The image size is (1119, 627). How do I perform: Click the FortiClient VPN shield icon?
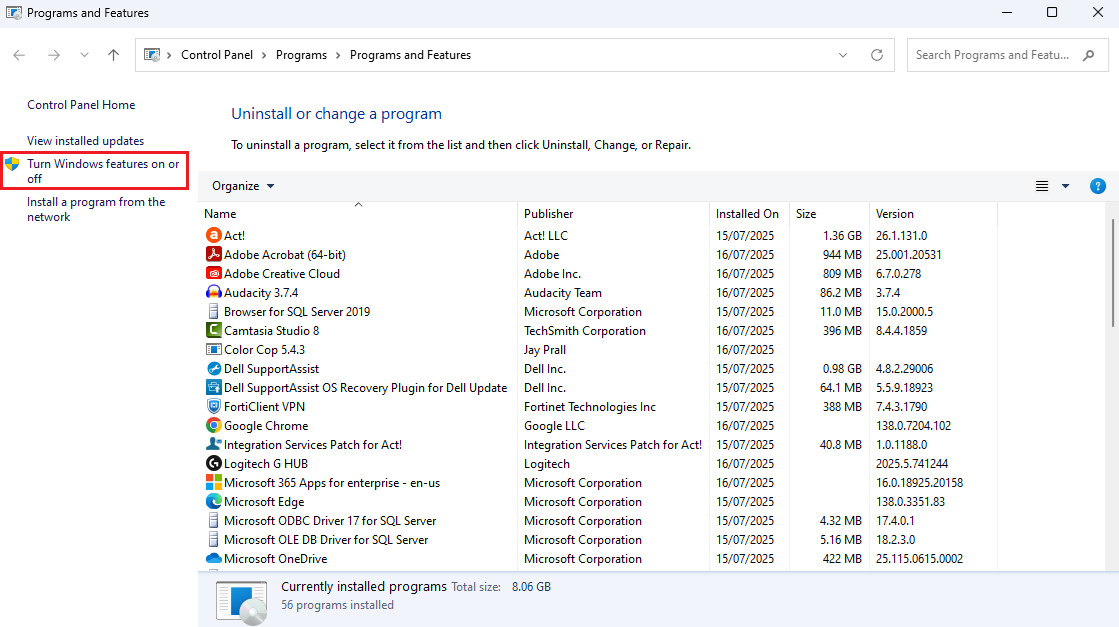pyautogui.click(x=213, y=407)
